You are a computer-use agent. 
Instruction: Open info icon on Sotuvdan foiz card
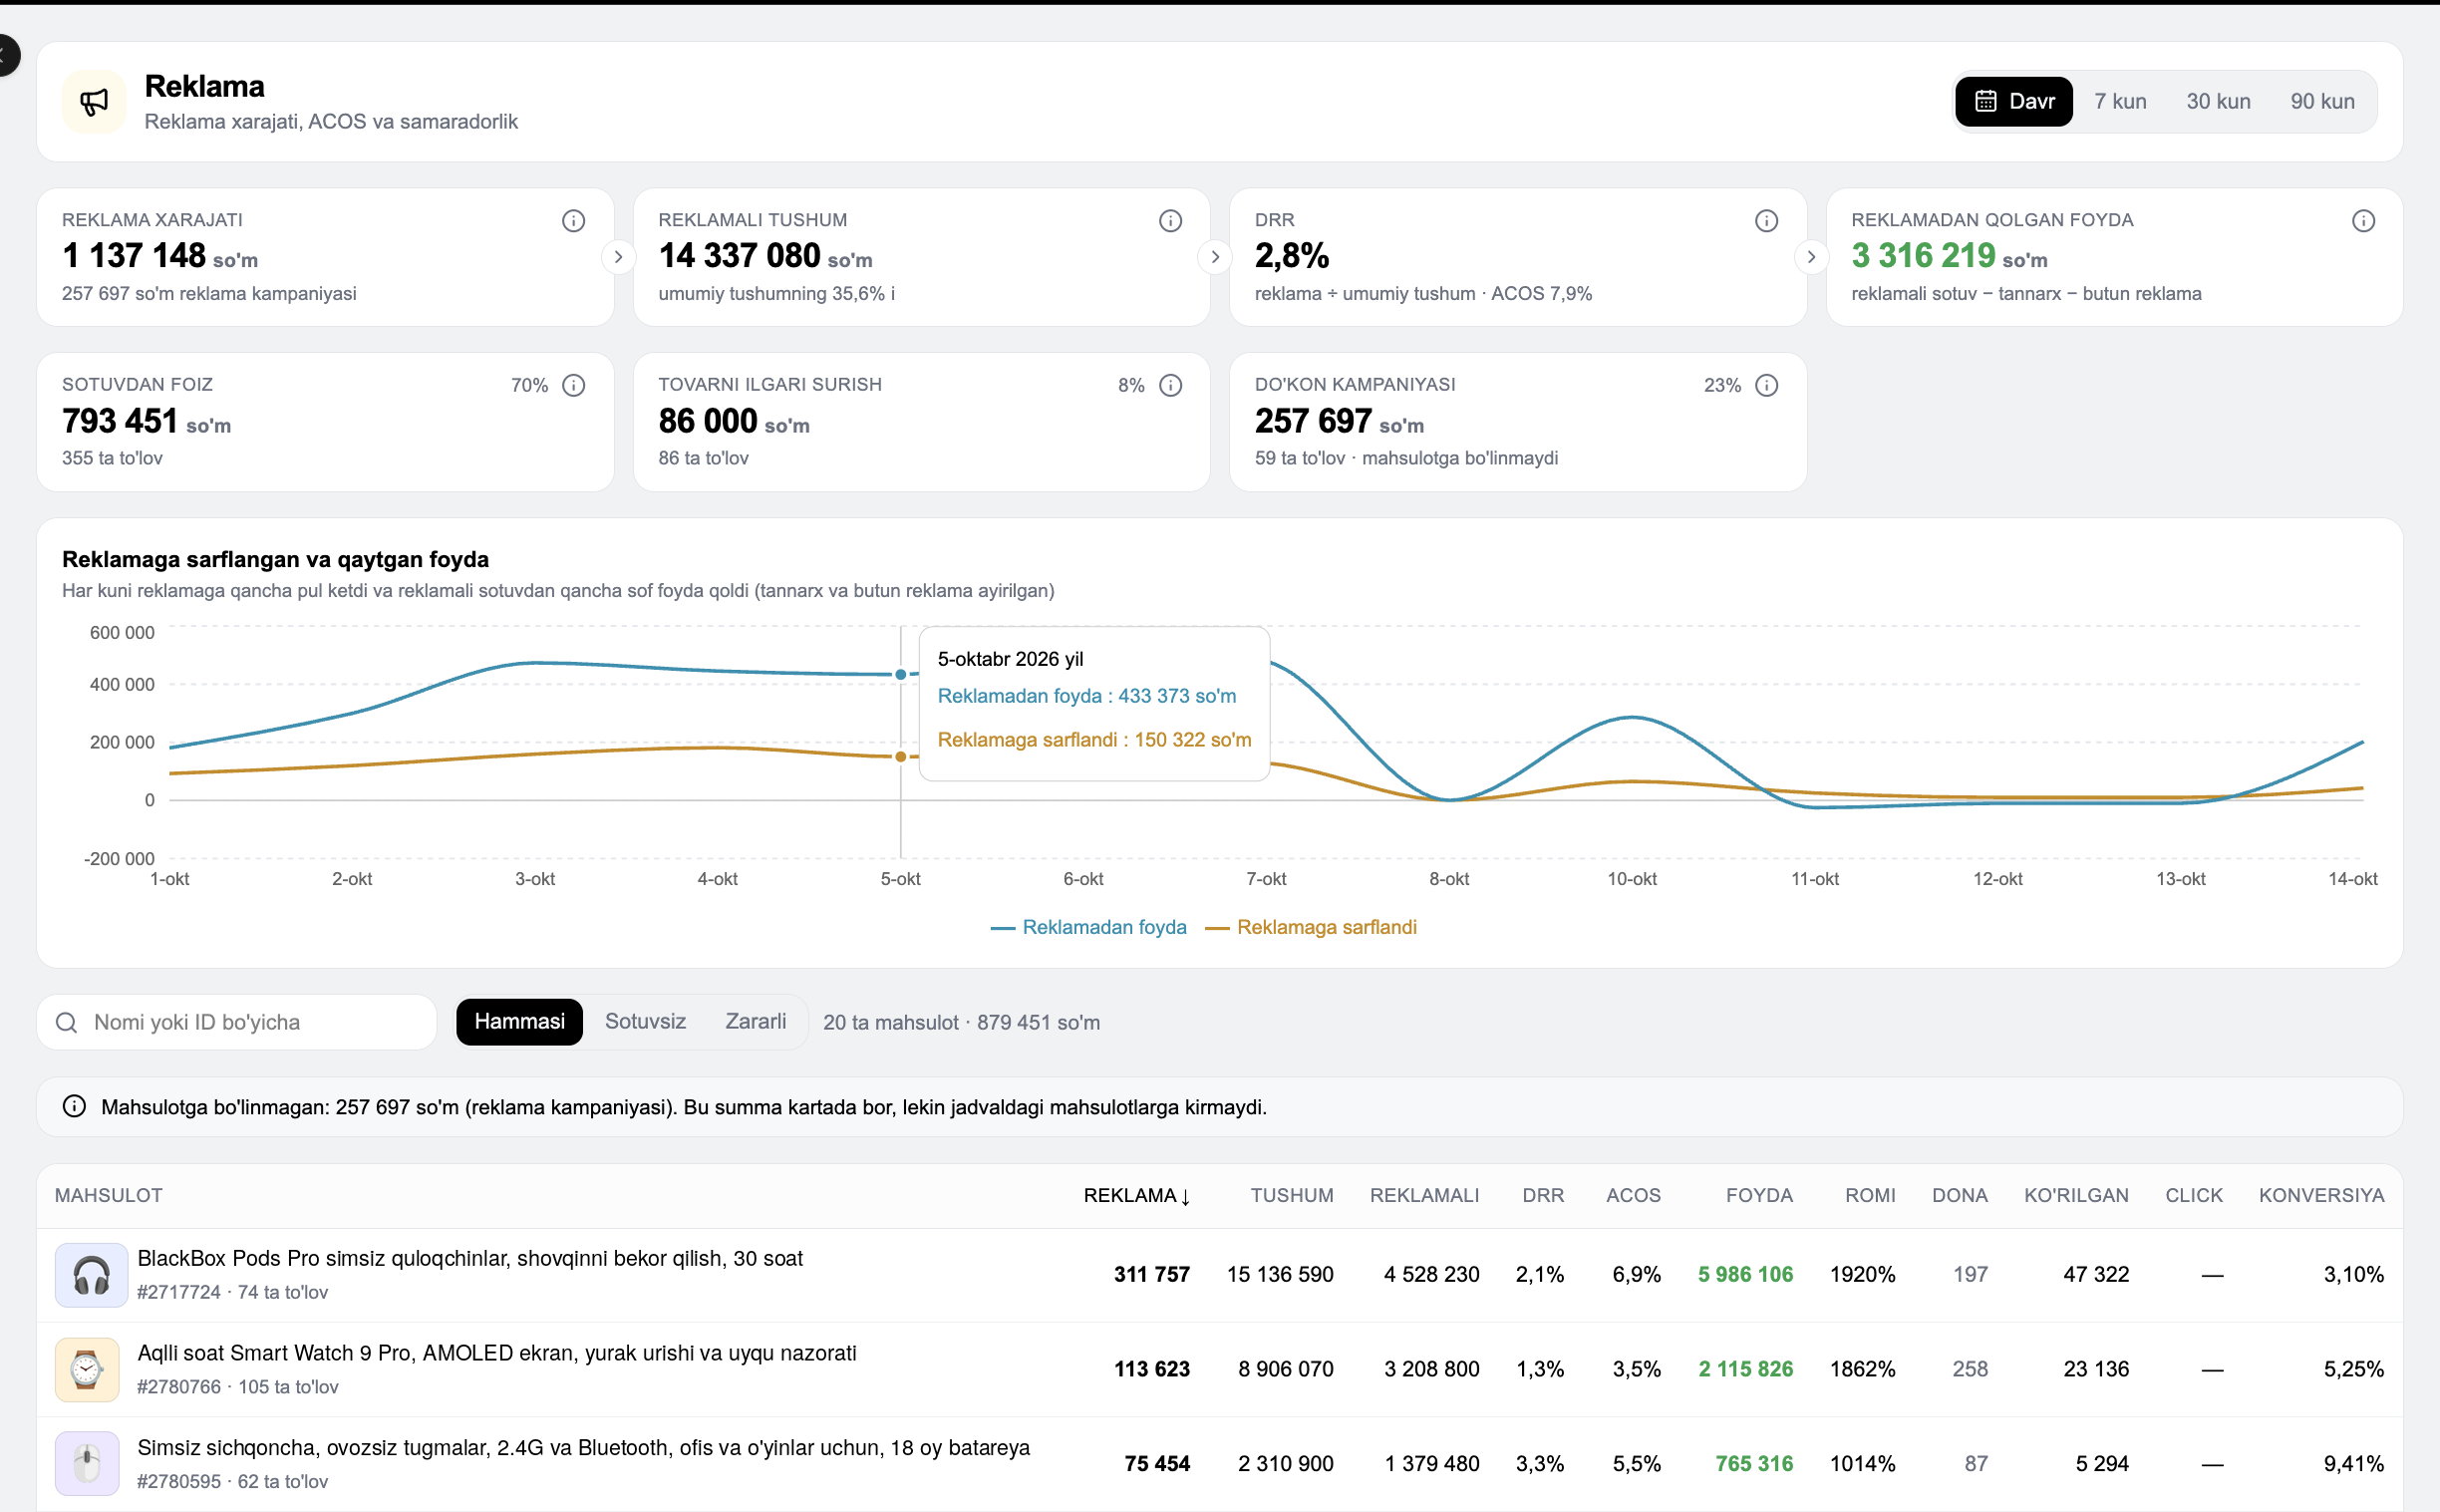[573, 385]
